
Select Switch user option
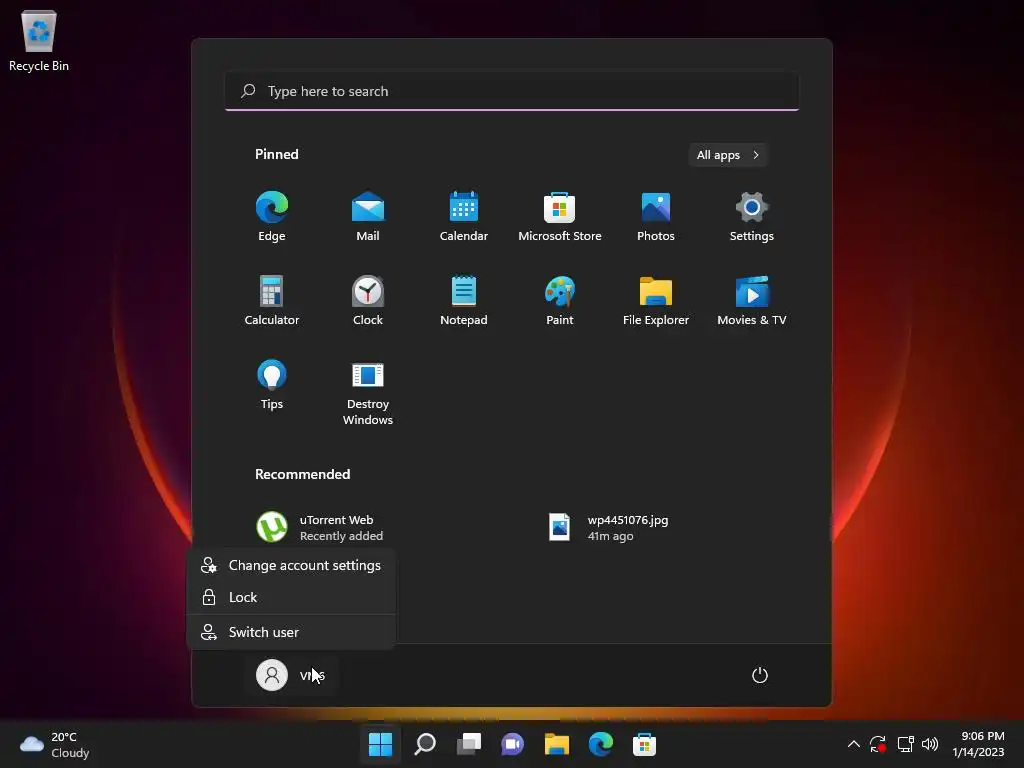(x=291, y=632)
